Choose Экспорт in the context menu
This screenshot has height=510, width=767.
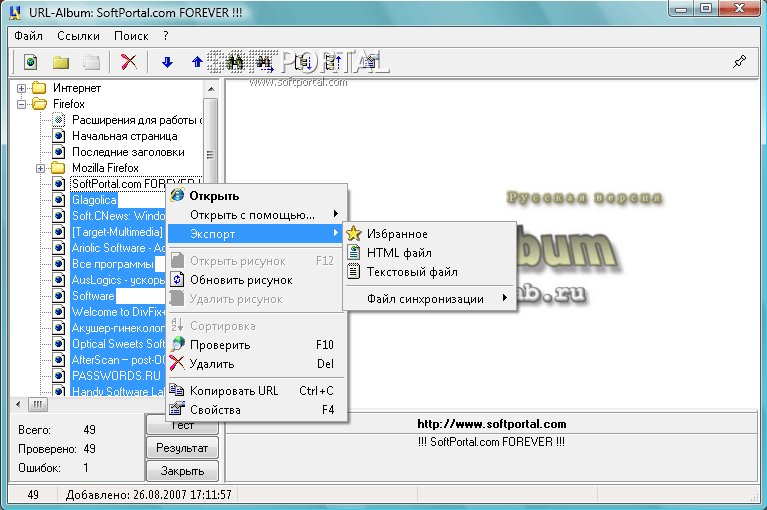257,234
